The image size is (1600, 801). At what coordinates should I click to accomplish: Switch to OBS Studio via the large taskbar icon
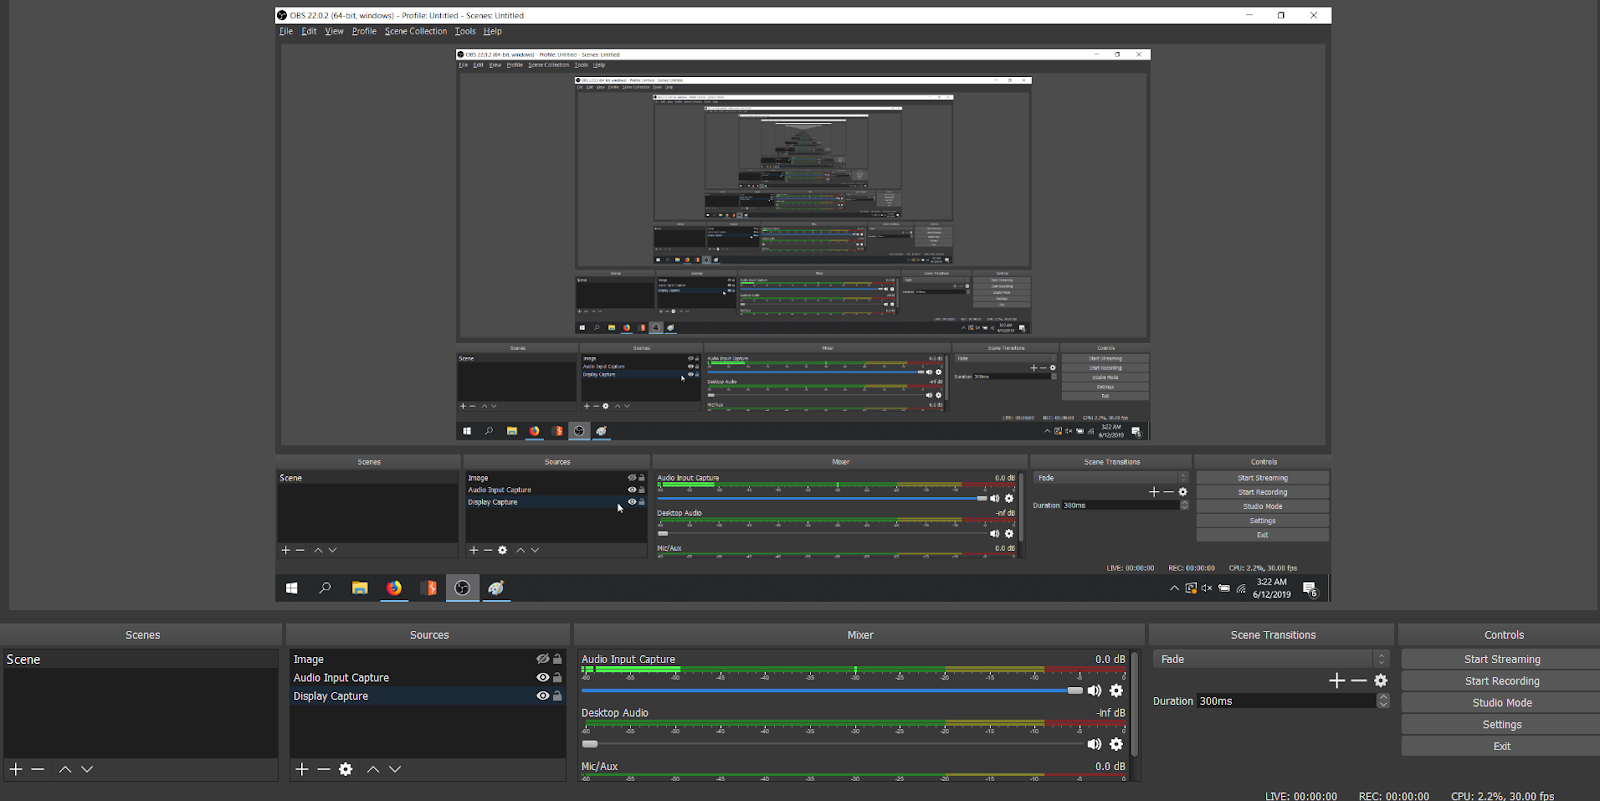pyautogui.click(x=462, y=588)
